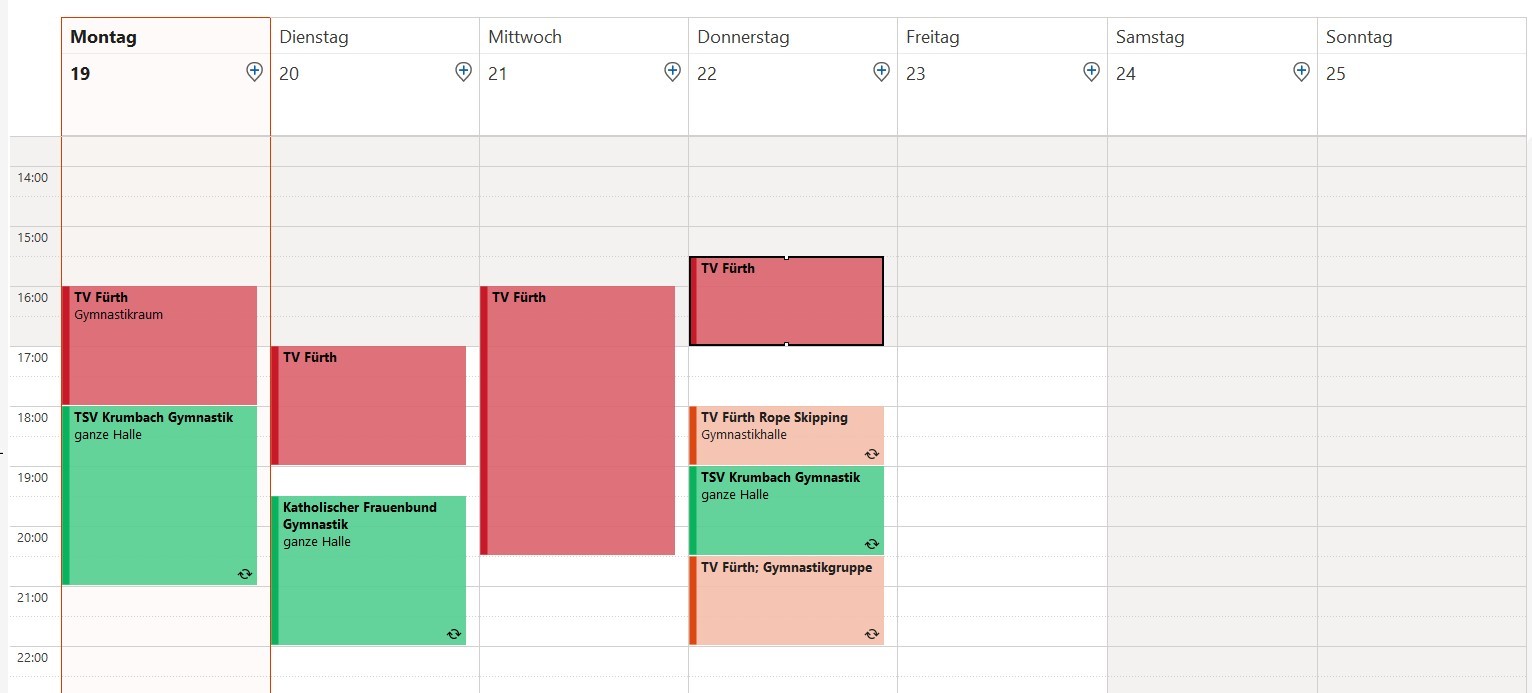This screenshot has width=1532, height=693.
Task: Click recurrence icon on Monday TSV Krumbach event
Action: click(x=244, y=573)
